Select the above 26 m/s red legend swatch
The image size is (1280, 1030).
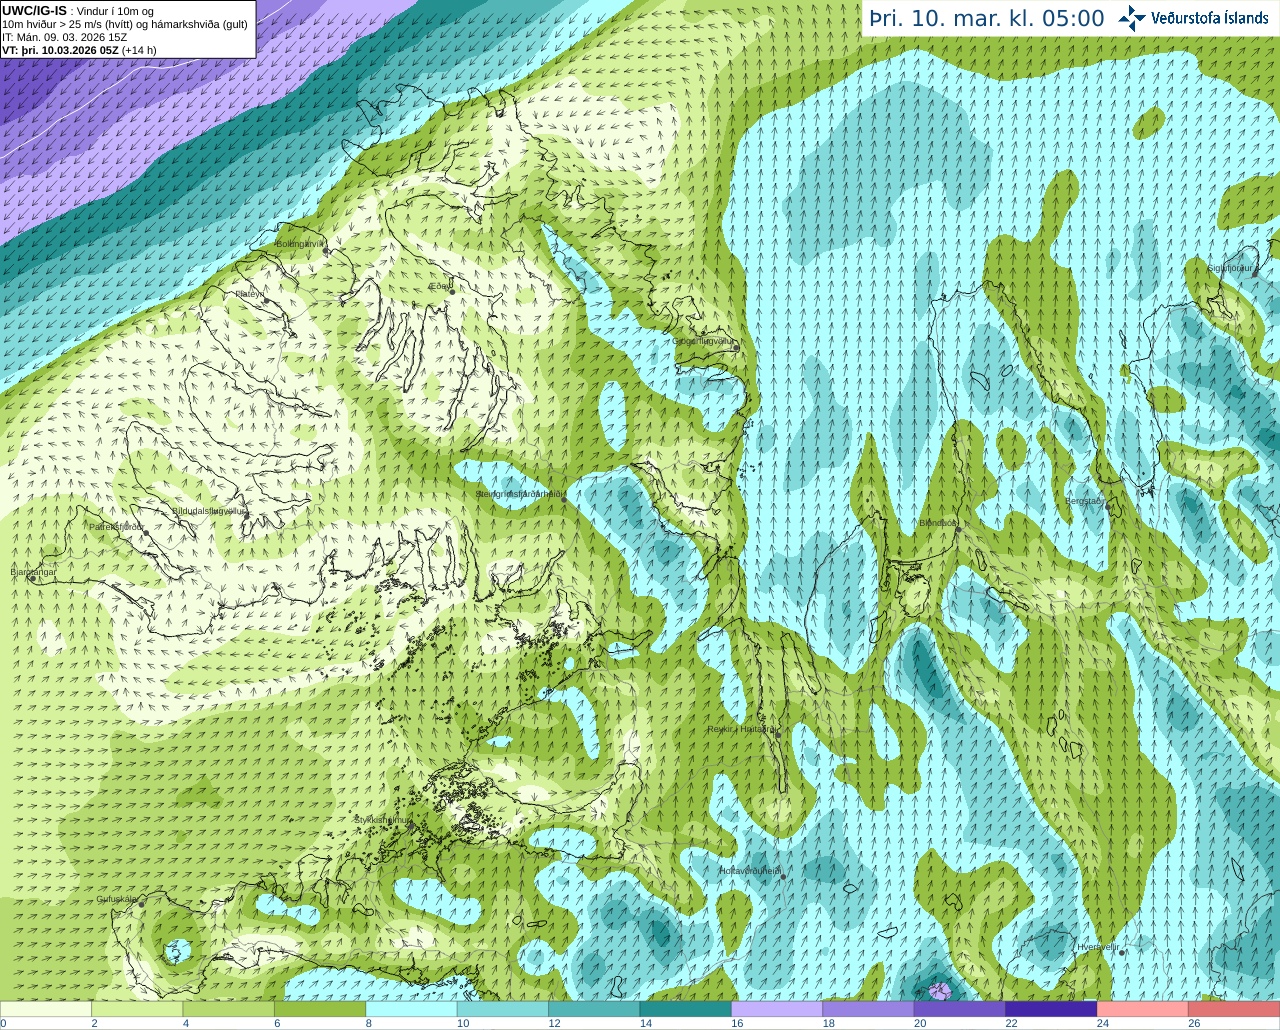click(1235, 1009)
